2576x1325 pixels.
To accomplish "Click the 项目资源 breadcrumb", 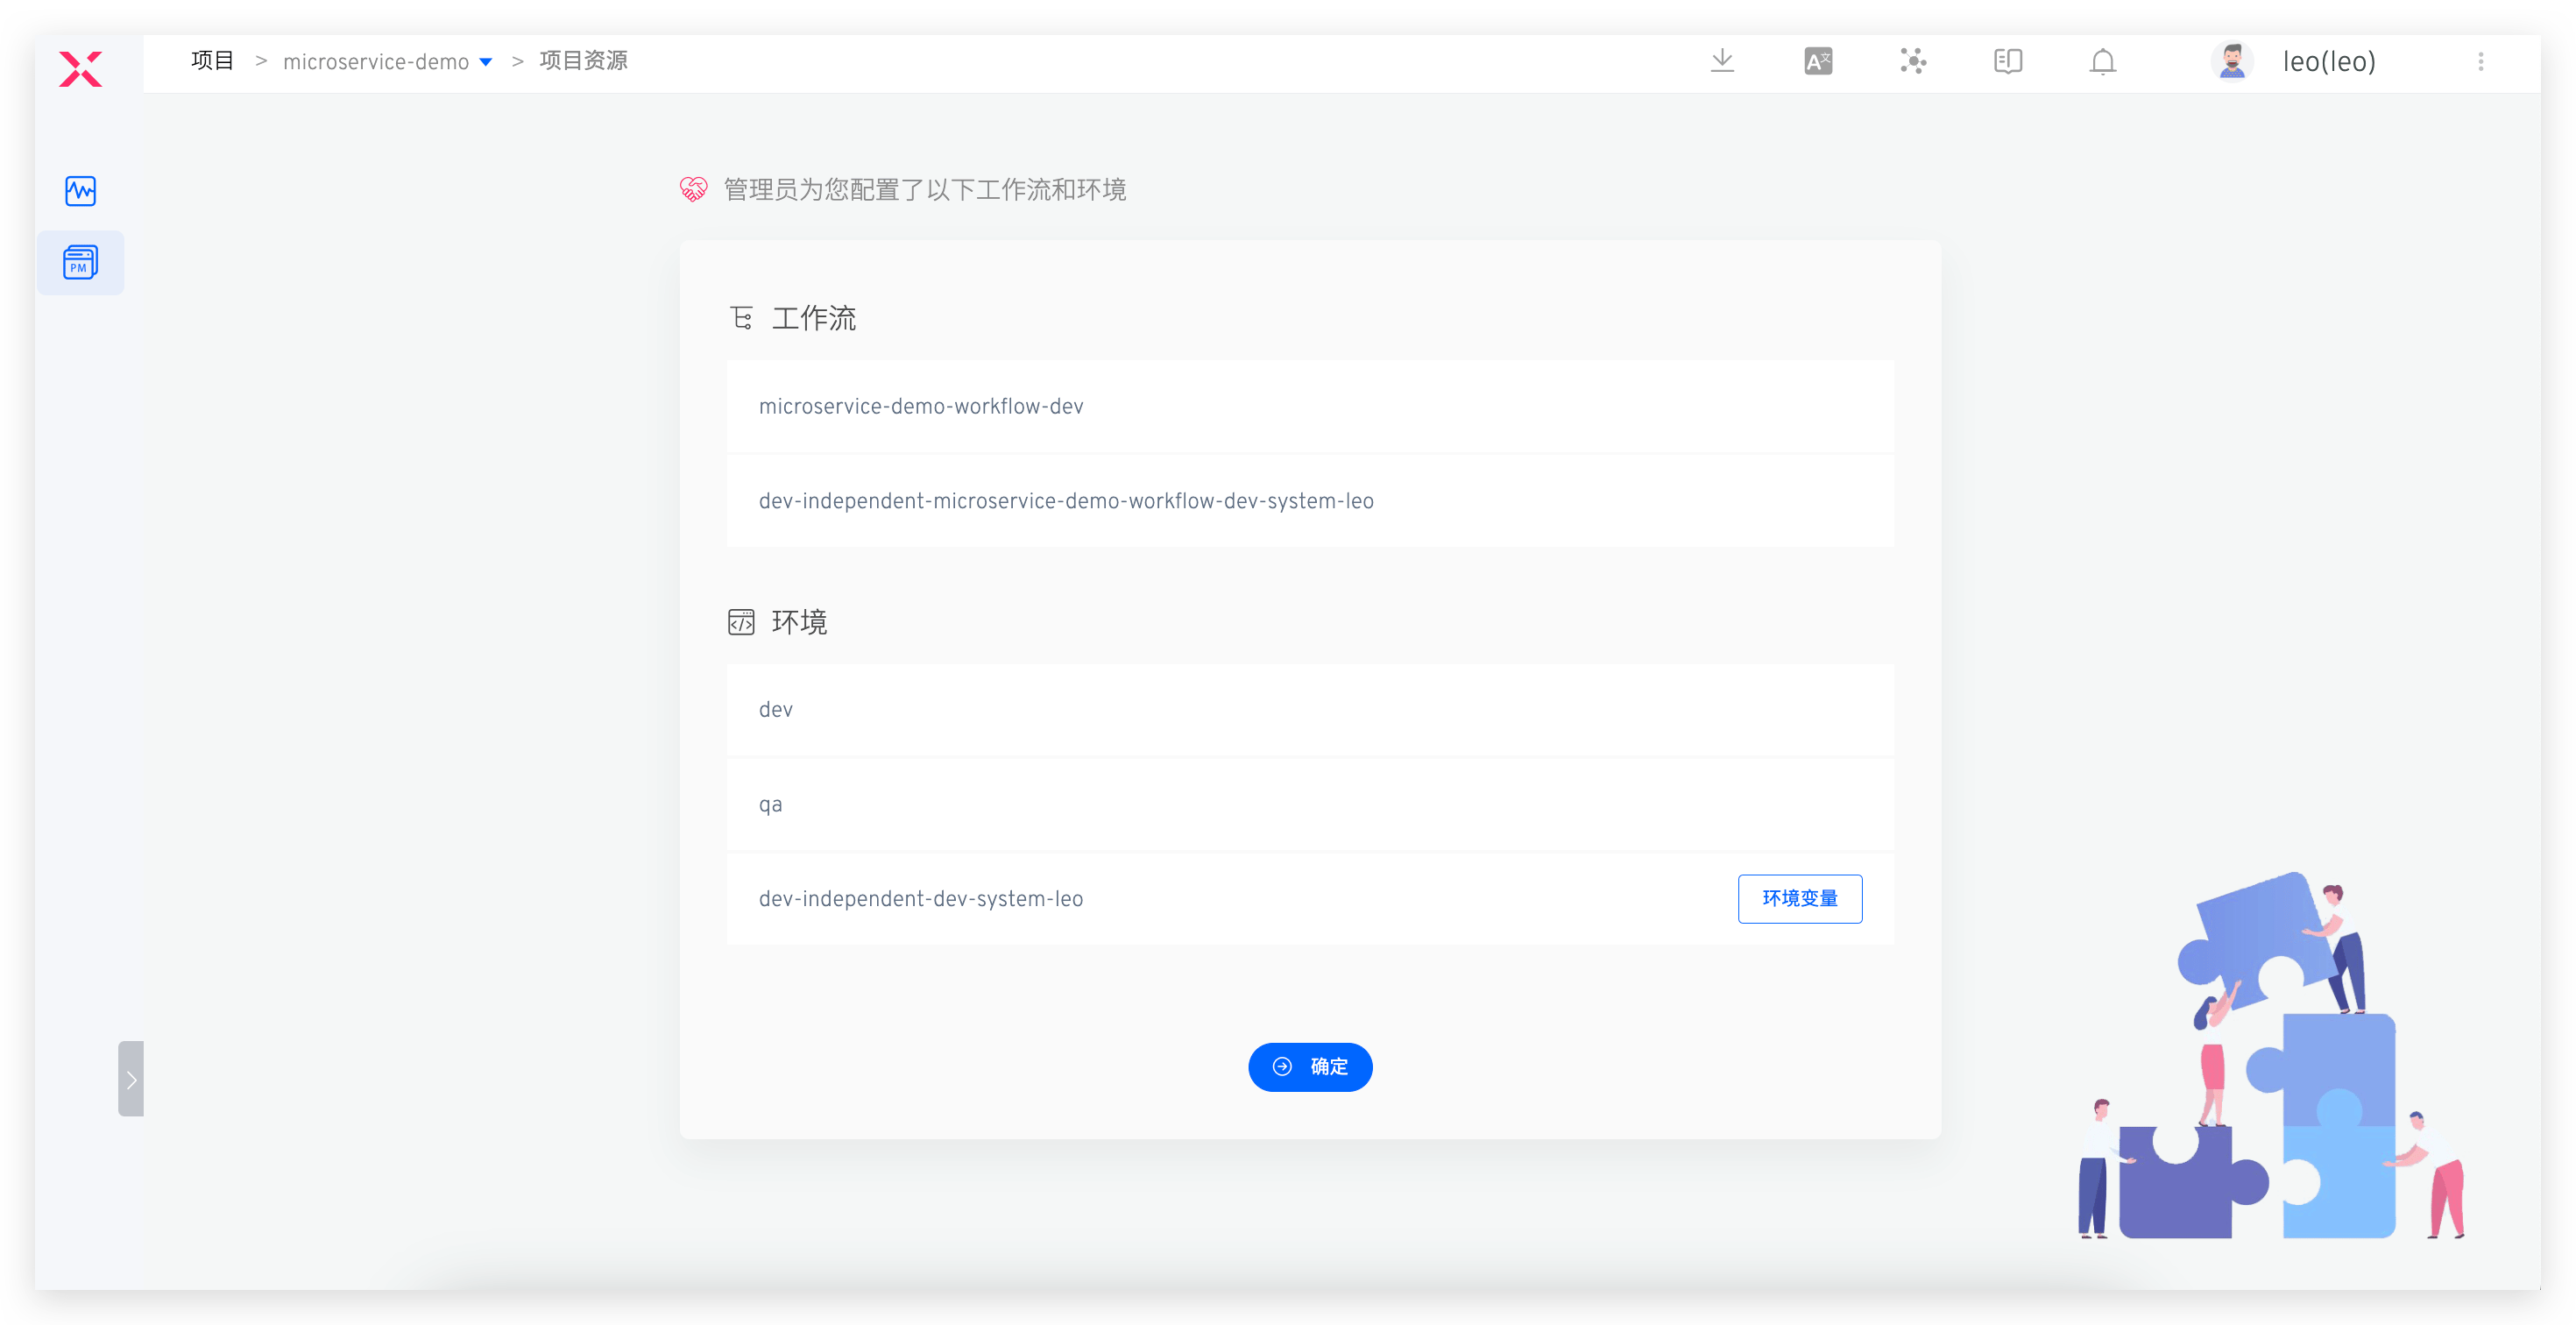I will coord(583,61).
